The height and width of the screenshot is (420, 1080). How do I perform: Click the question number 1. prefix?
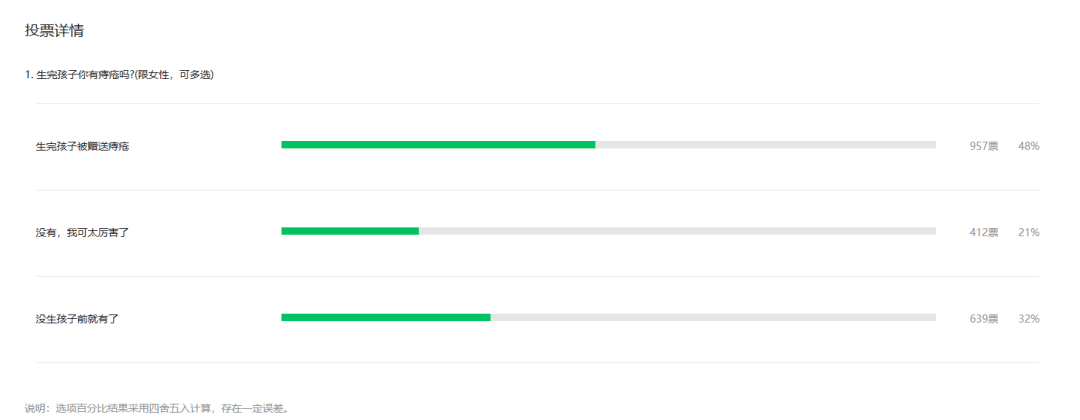coord(29,75)
